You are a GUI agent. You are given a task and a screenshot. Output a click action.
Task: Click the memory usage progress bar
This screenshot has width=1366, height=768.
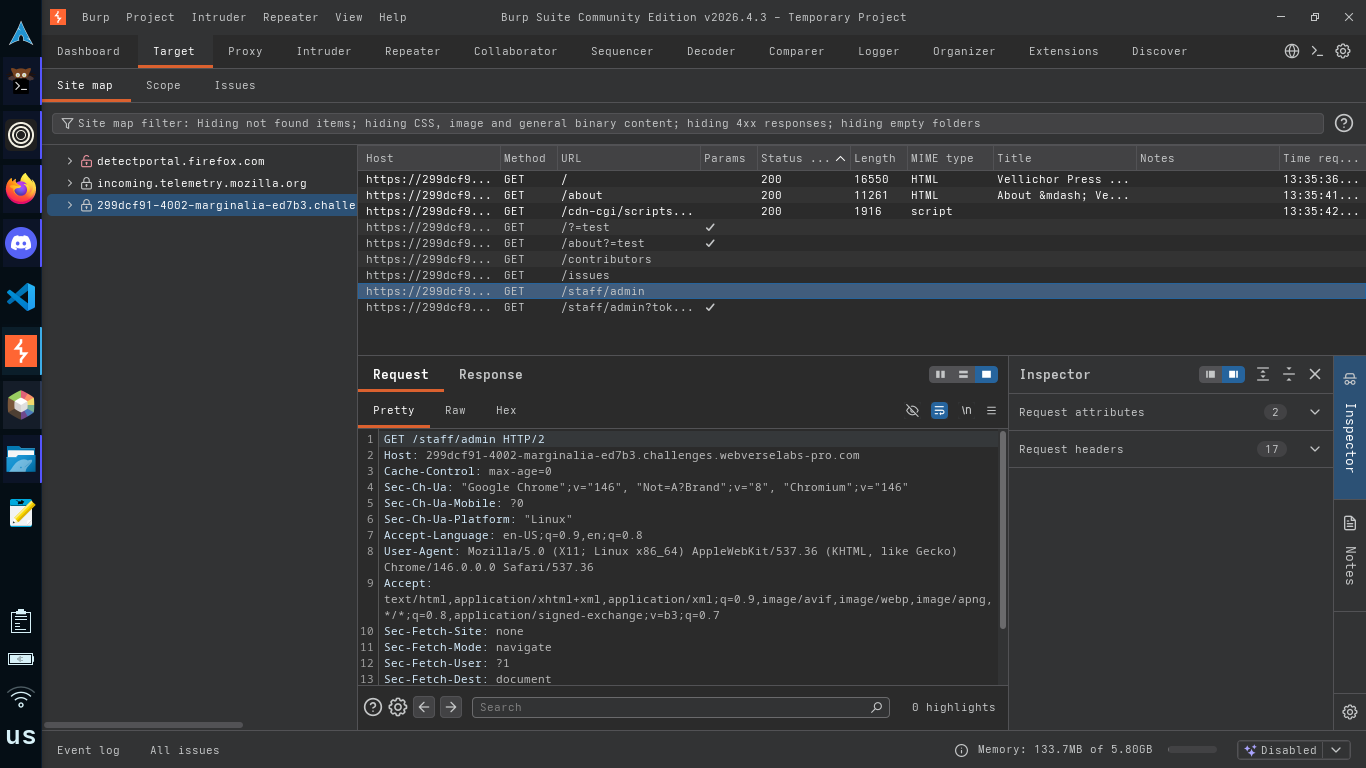tap(1192, 750)
